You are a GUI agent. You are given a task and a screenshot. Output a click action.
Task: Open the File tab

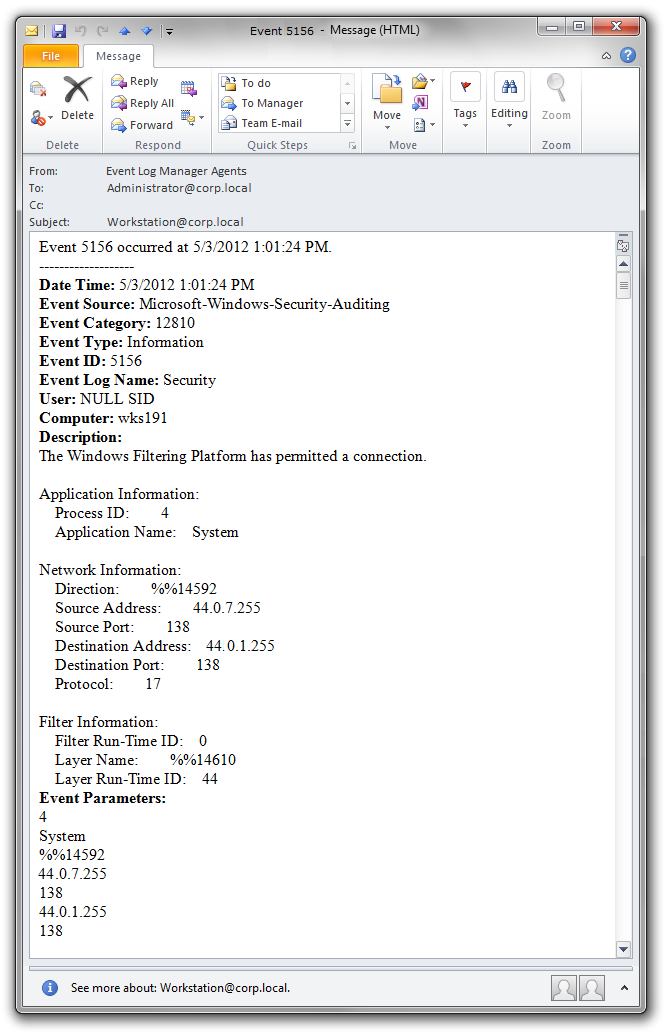click(51, 56)
